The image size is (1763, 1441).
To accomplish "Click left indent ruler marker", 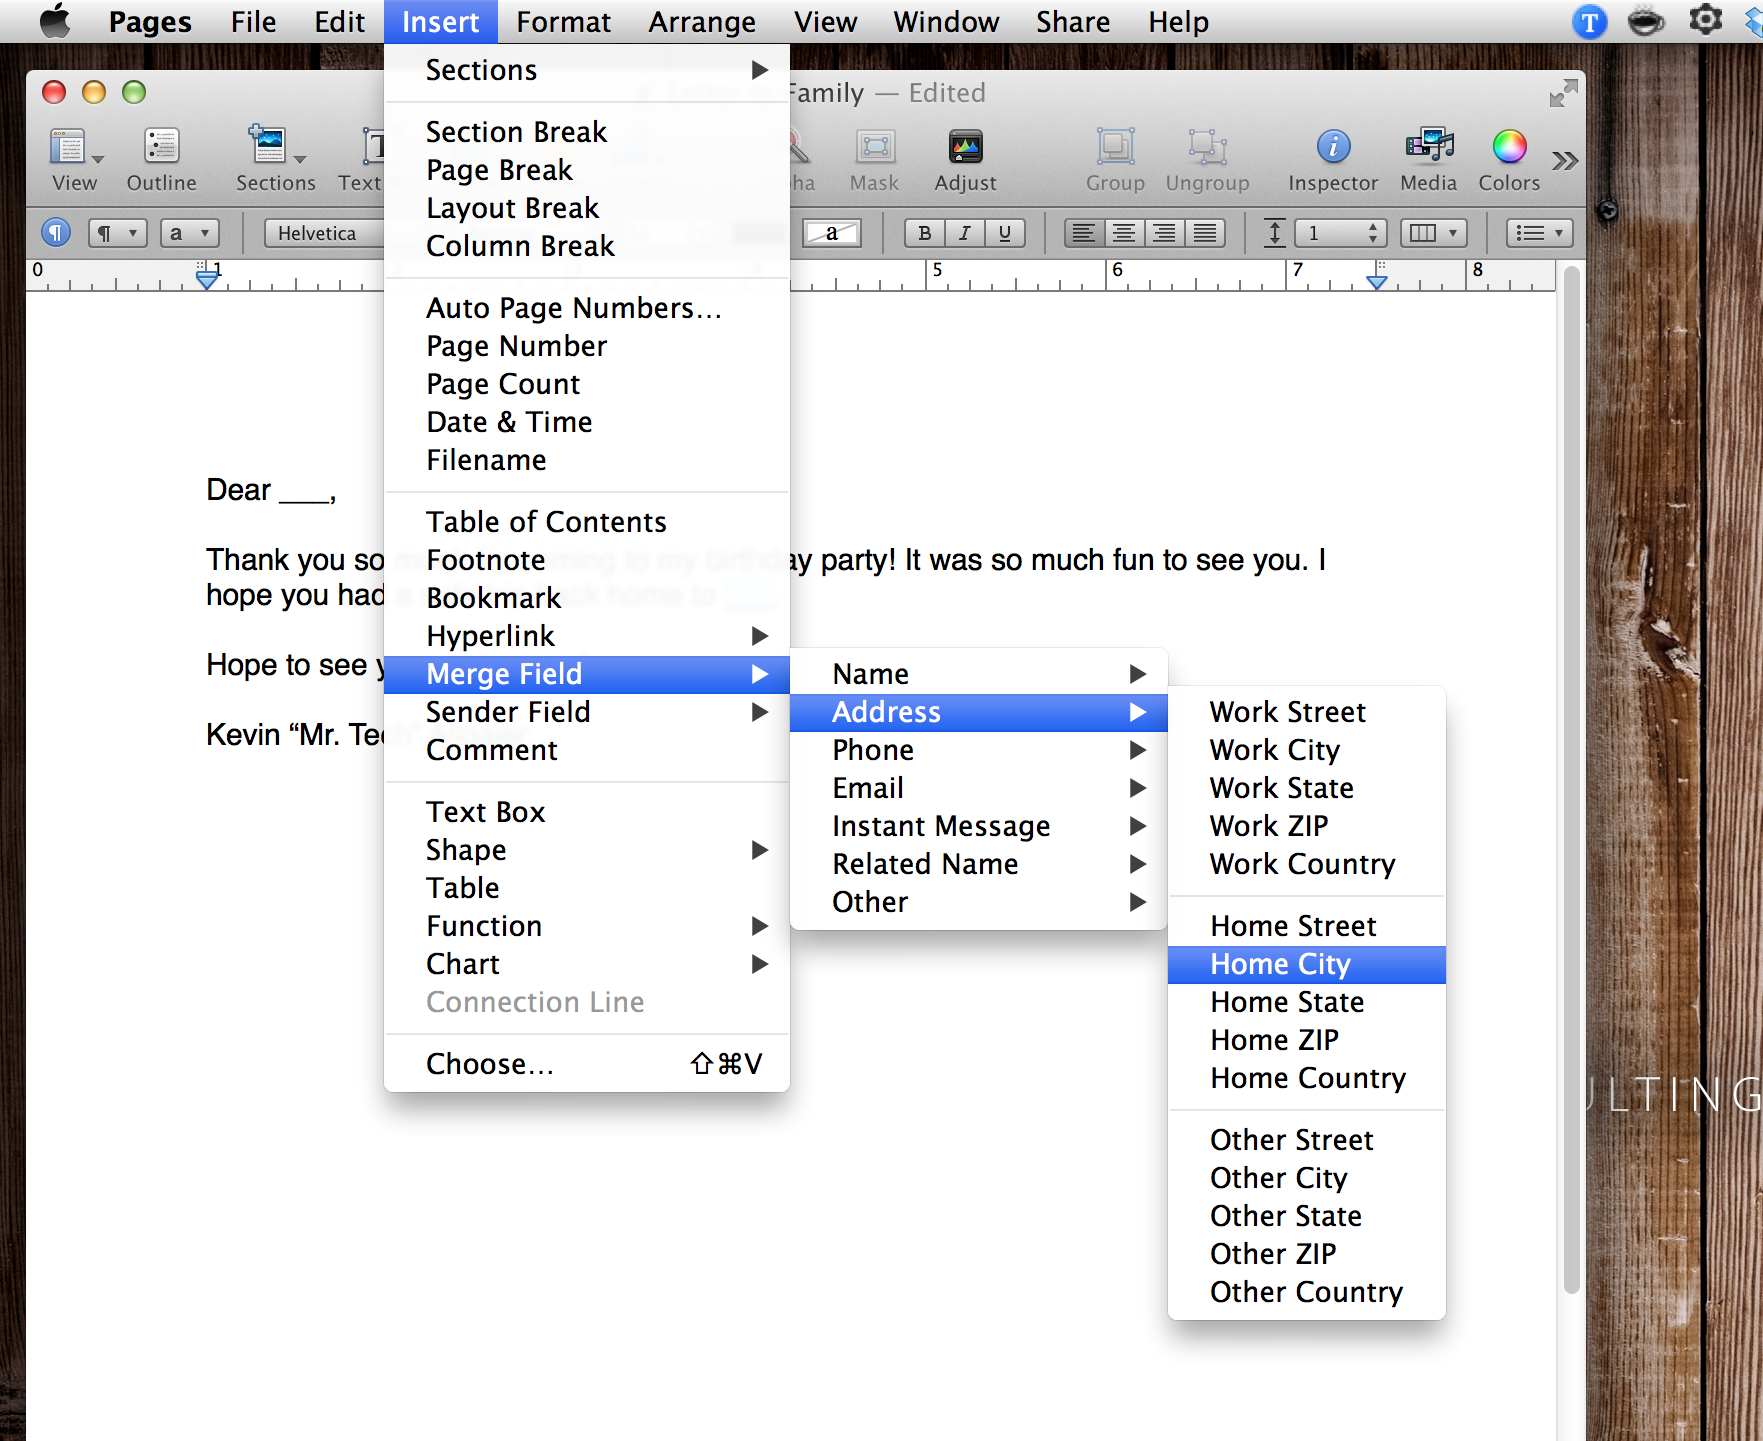I will [207, 281].
